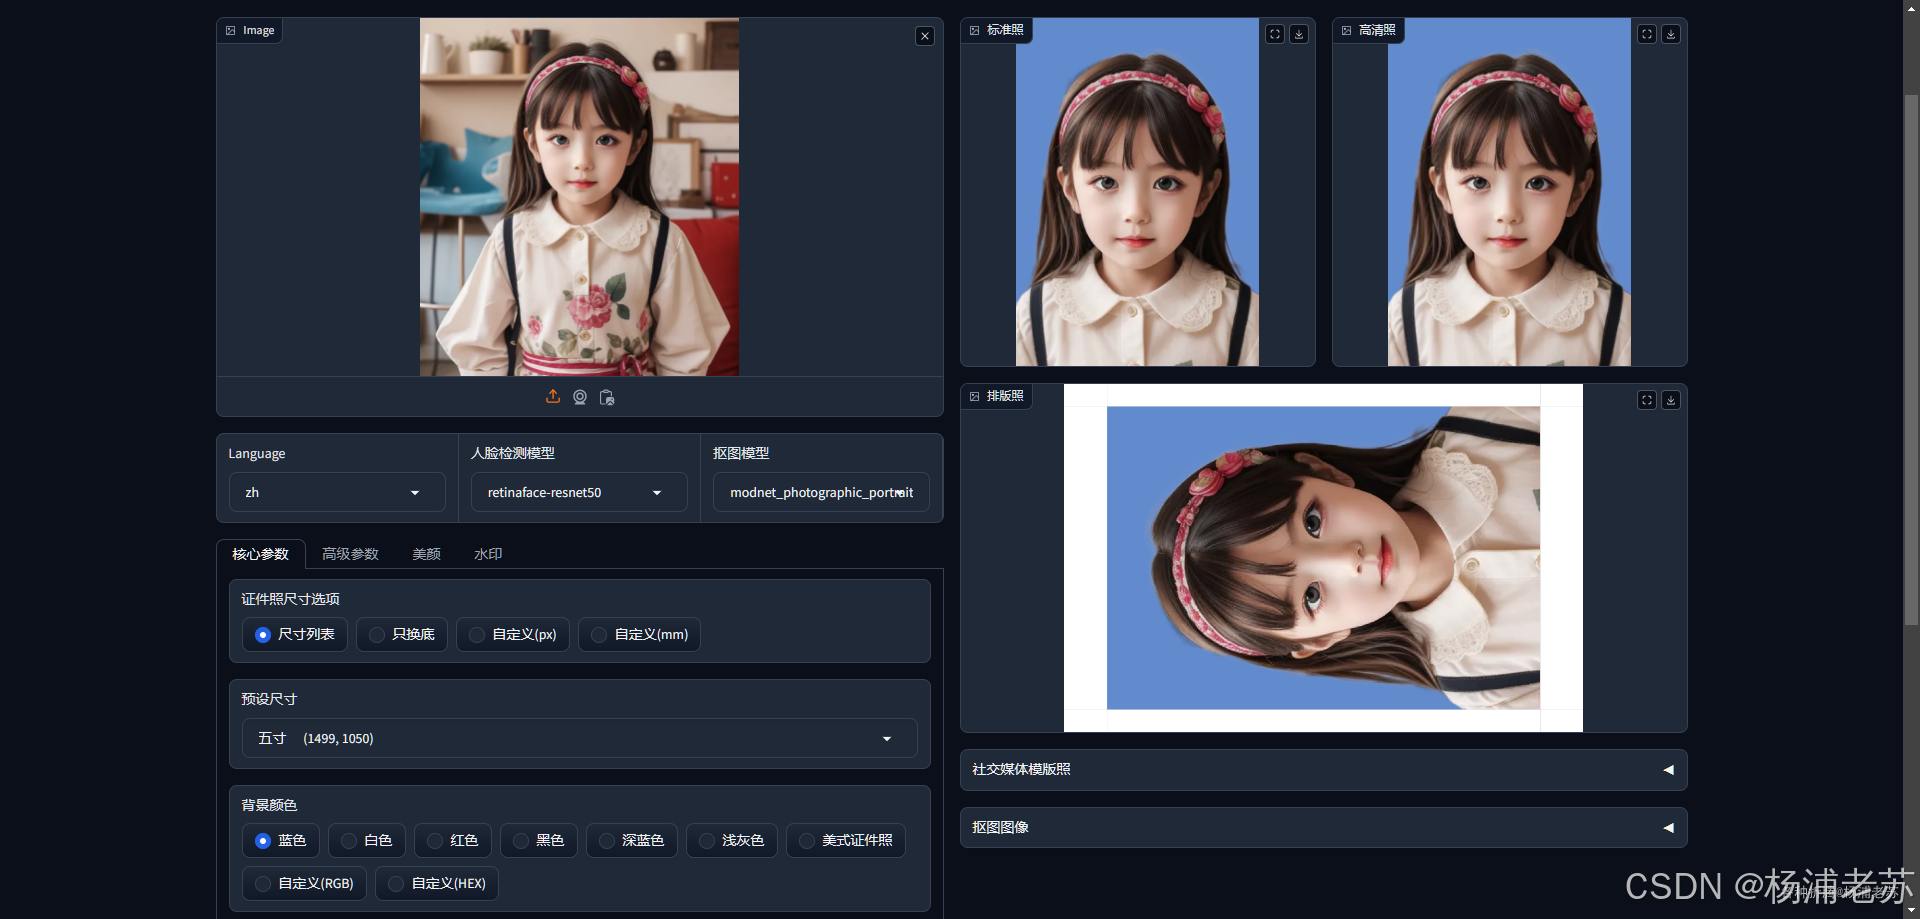Choose 浅灰色 background color
Screen dimensions: 1920x919
(732, 841)
